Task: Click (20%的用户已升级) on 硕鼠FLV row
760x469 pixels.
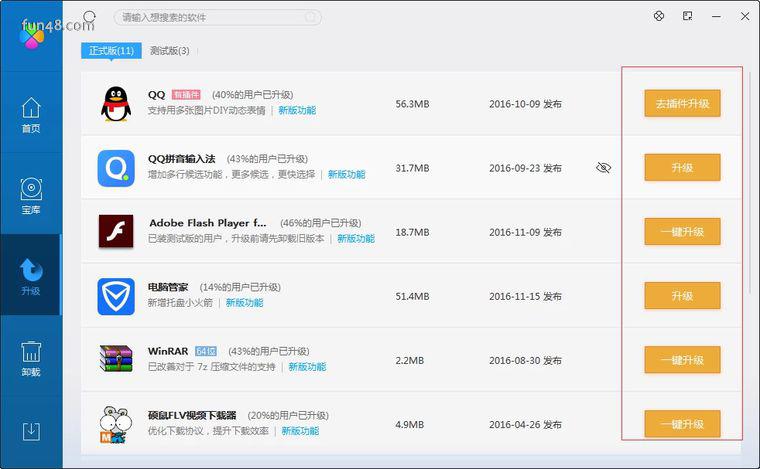Action: (x=288, y=415)
